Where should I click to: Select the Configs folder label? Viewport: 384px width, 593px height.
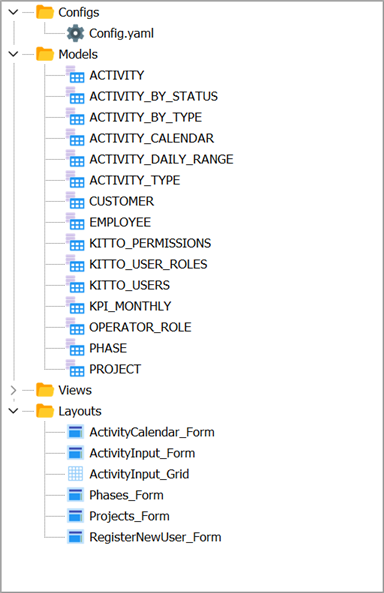click(79, 12)
